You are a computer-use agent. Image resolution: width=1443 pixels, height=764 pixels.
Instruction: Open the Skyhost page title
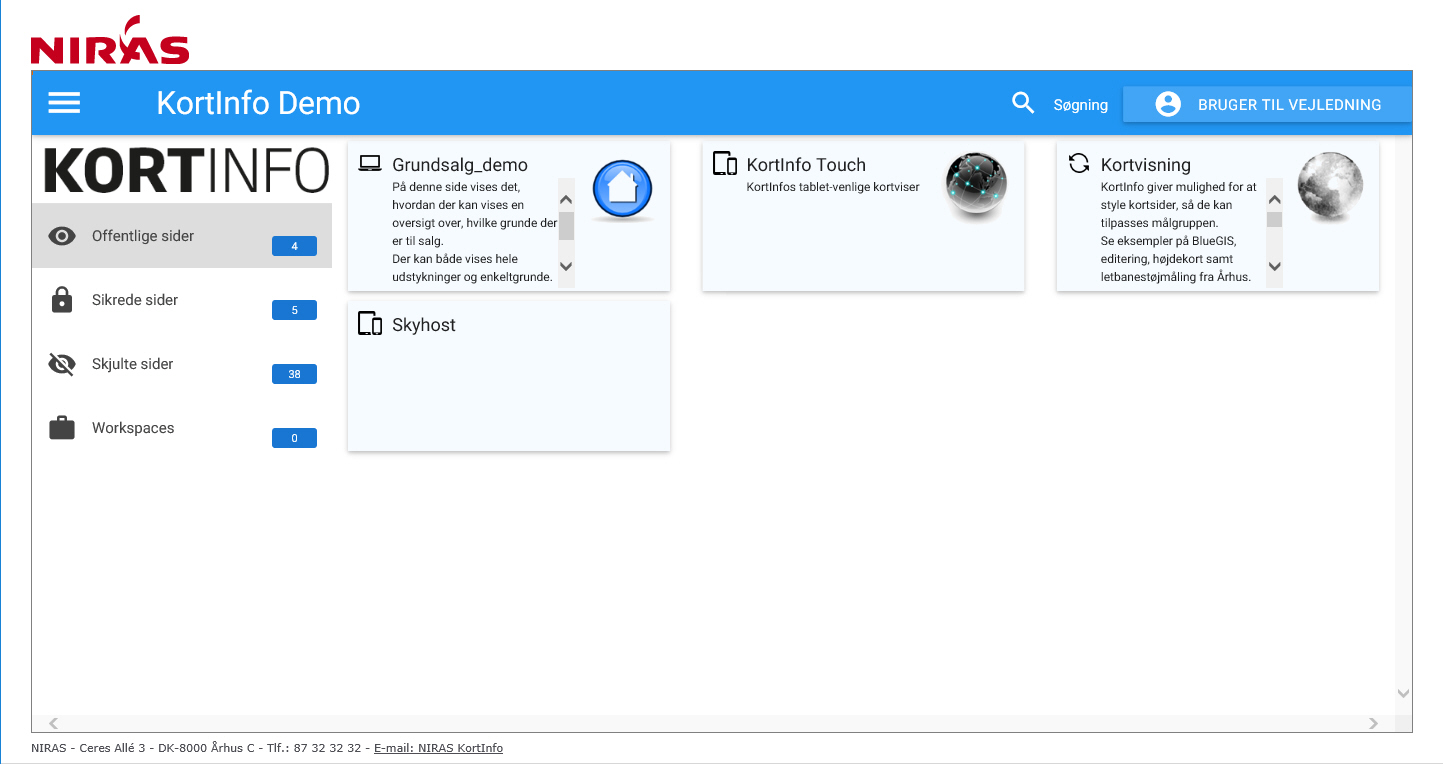click(x=424, y=325)
